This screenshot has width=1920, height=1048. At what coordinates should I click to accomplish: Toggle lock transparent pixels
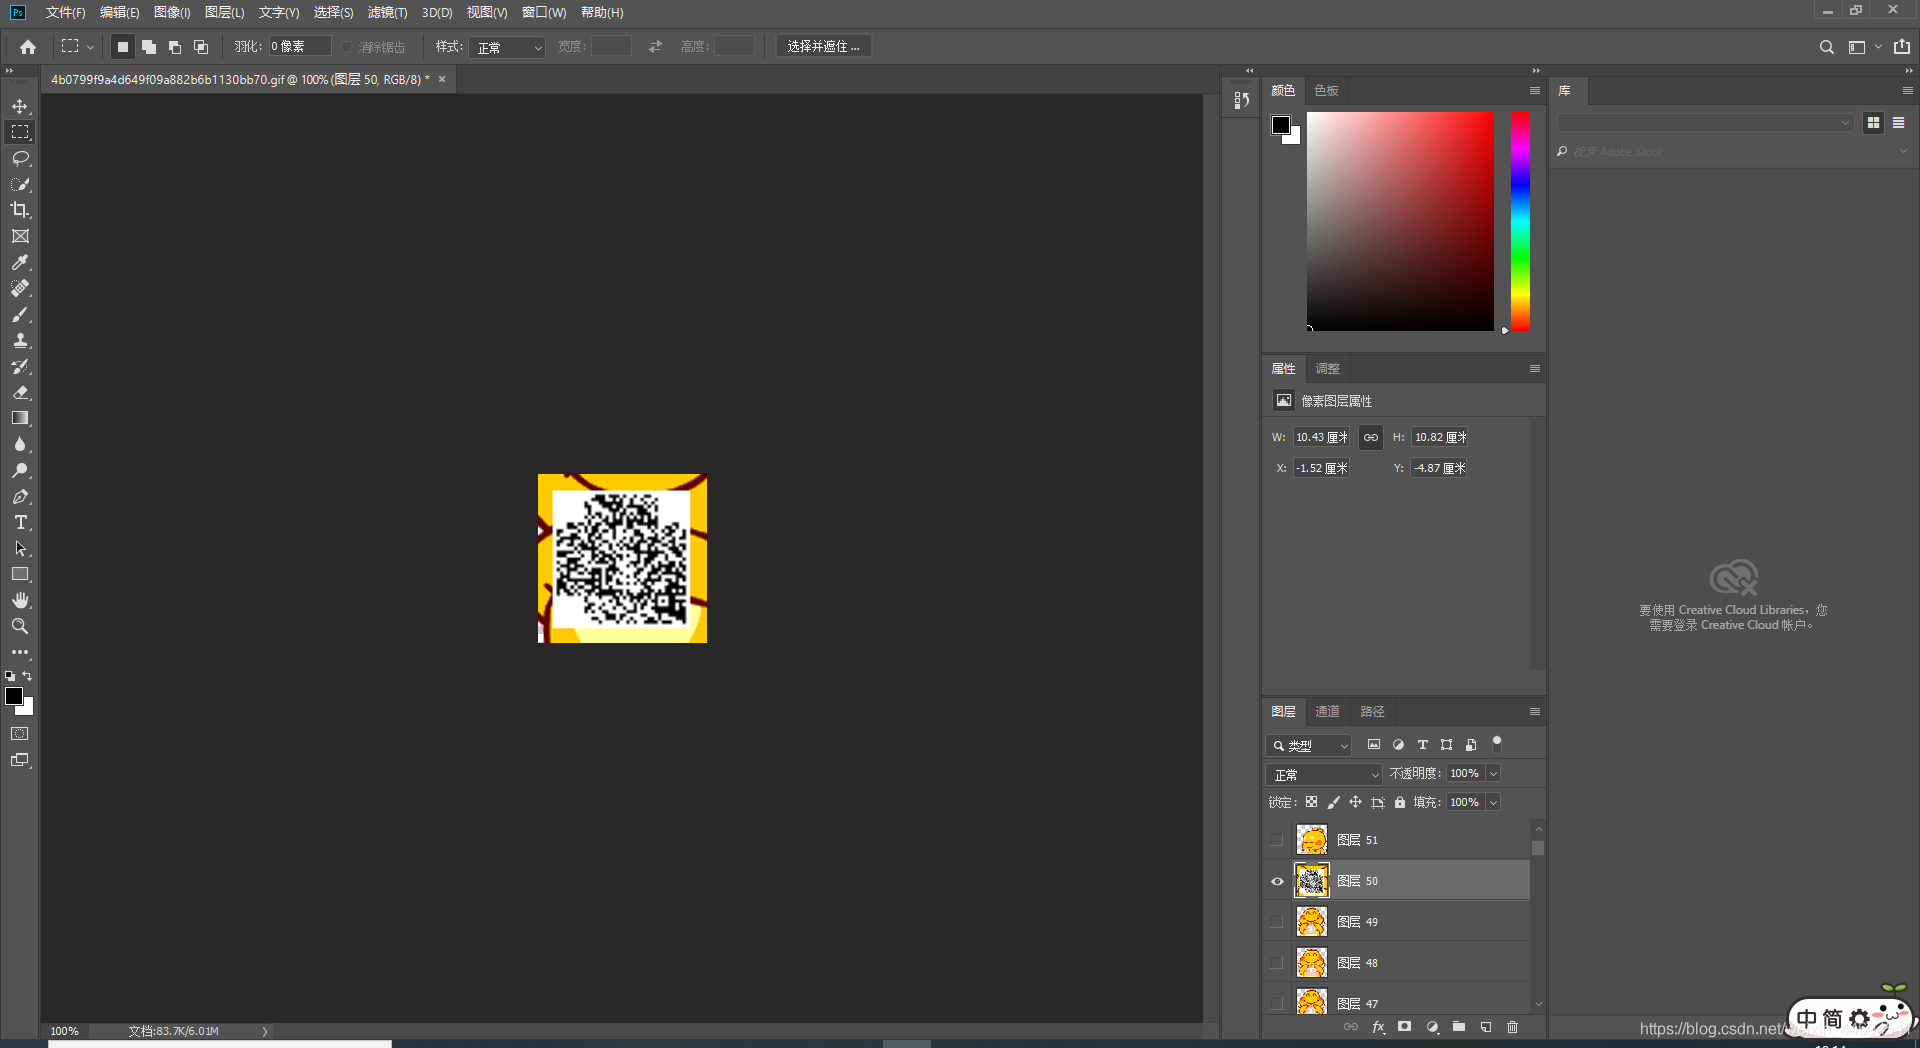coord(1311,802)
